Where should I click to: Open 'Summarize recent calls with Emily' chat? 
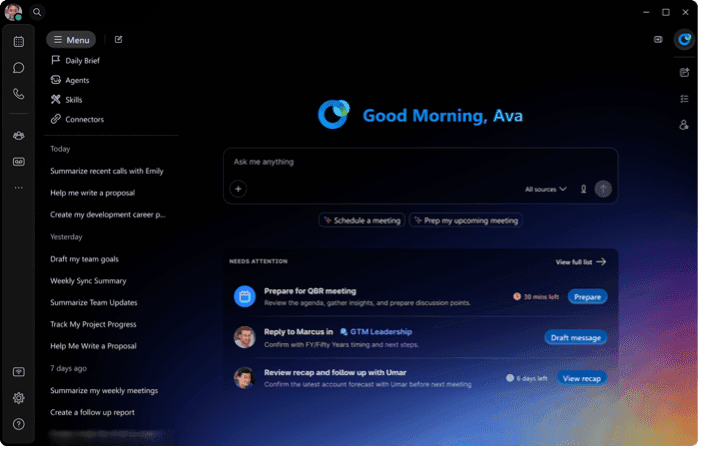coord(107,171)
